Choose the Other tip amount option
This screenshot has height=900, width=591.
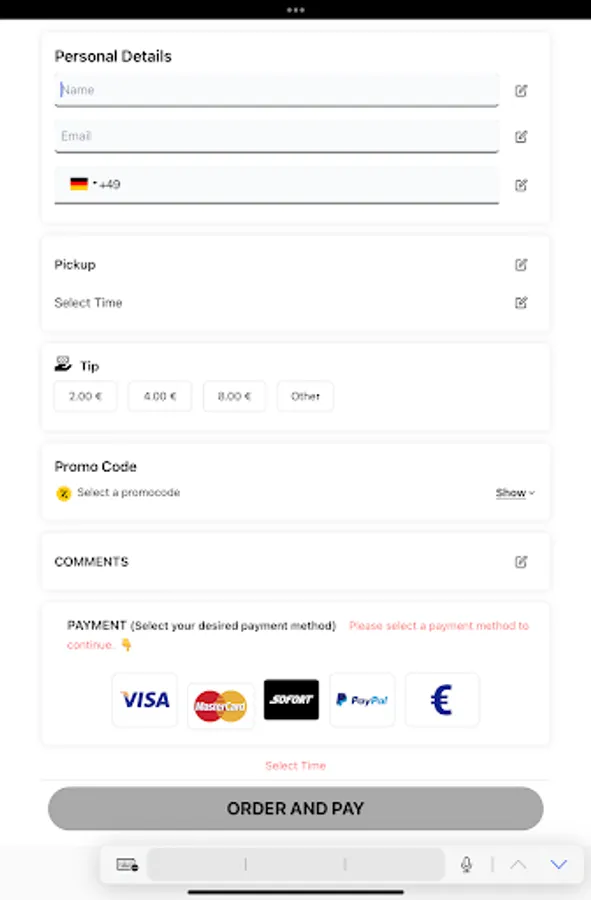305,396
